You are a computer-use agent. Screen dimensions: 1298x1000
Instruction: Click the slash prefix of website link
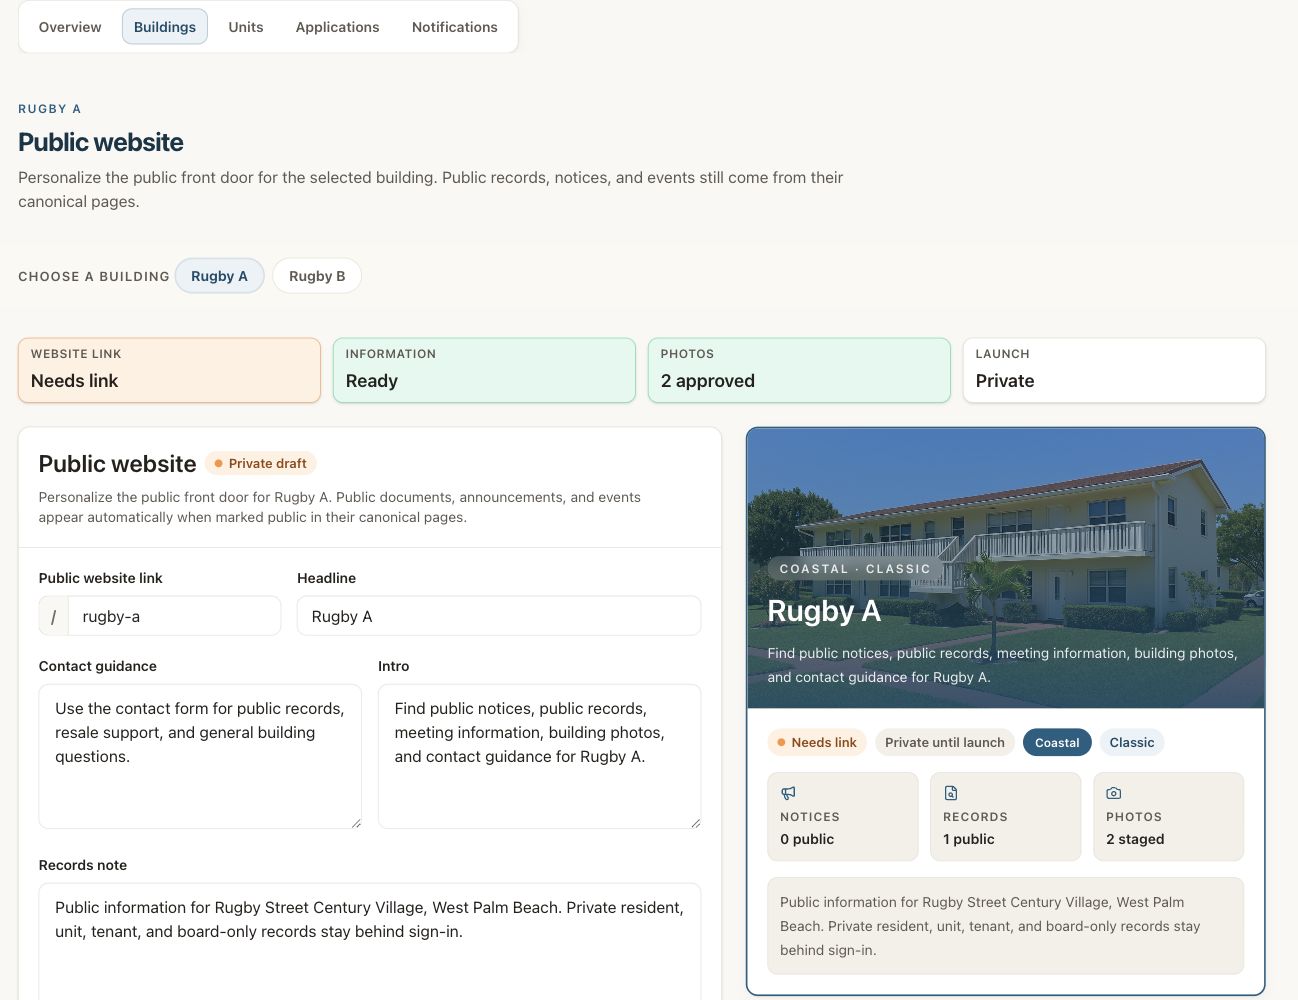point(54,616)
